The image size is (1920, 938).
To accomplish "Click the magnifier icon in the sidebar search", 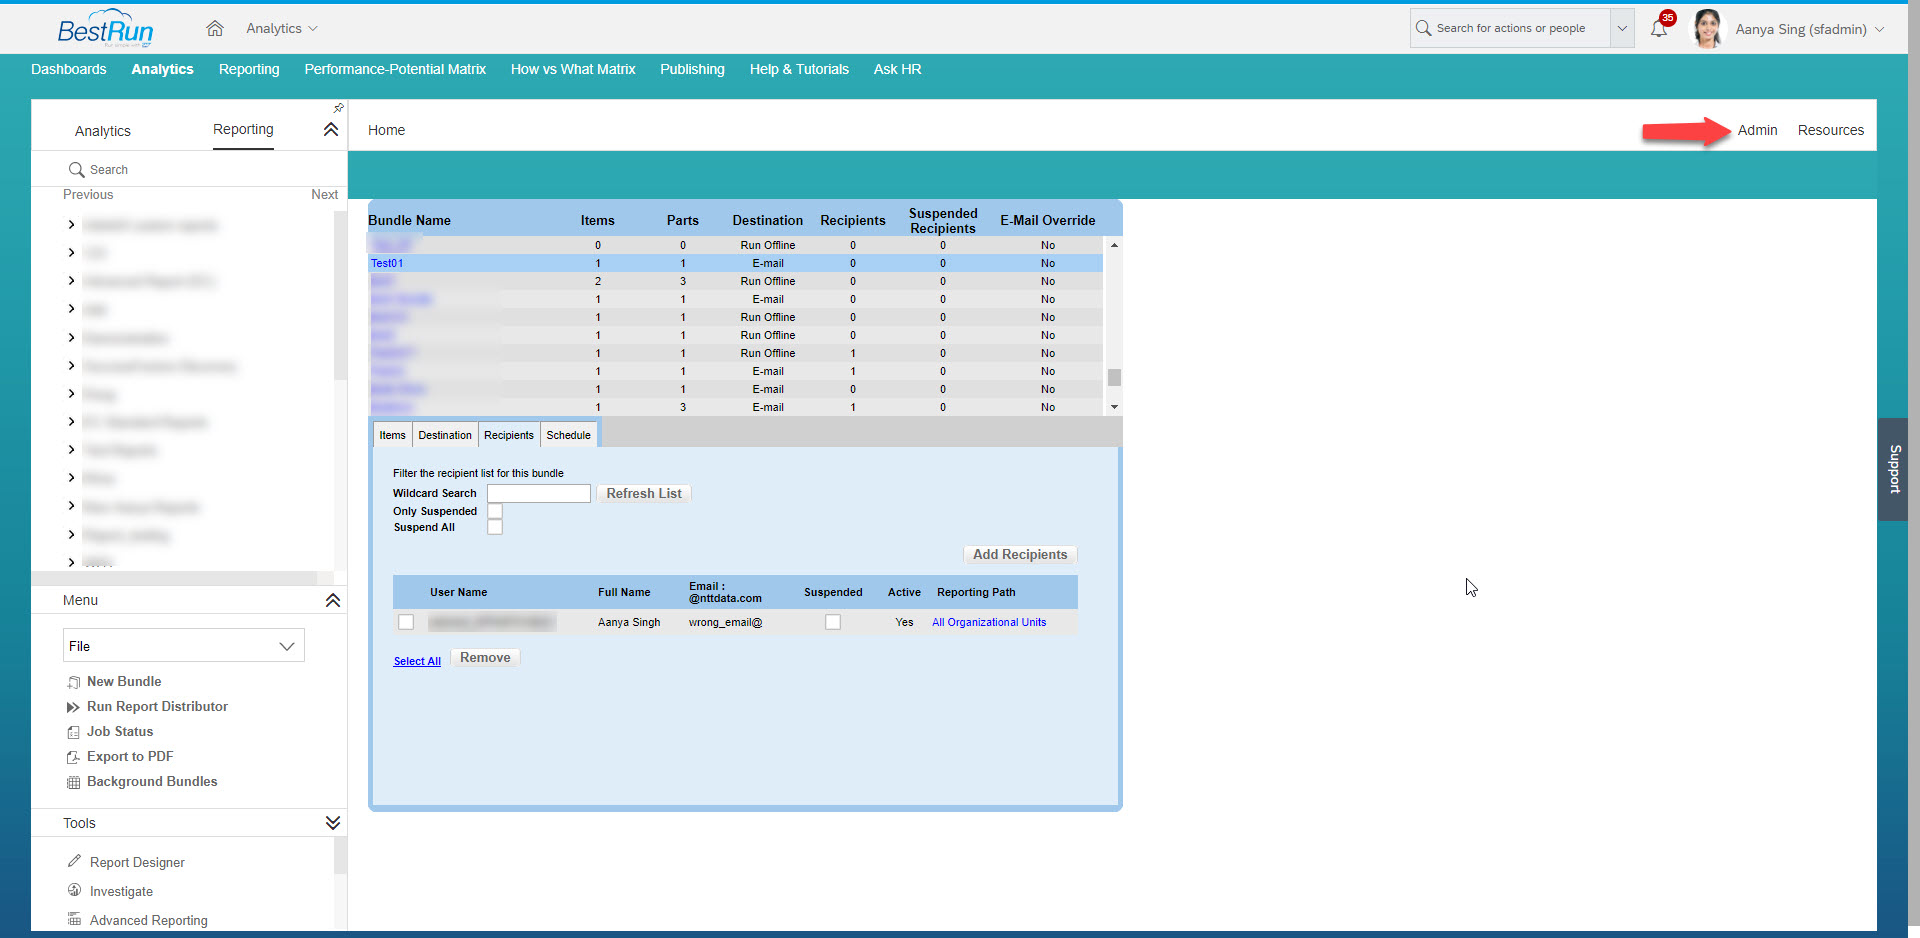I will pyautogui.click(x=76, y=170).
